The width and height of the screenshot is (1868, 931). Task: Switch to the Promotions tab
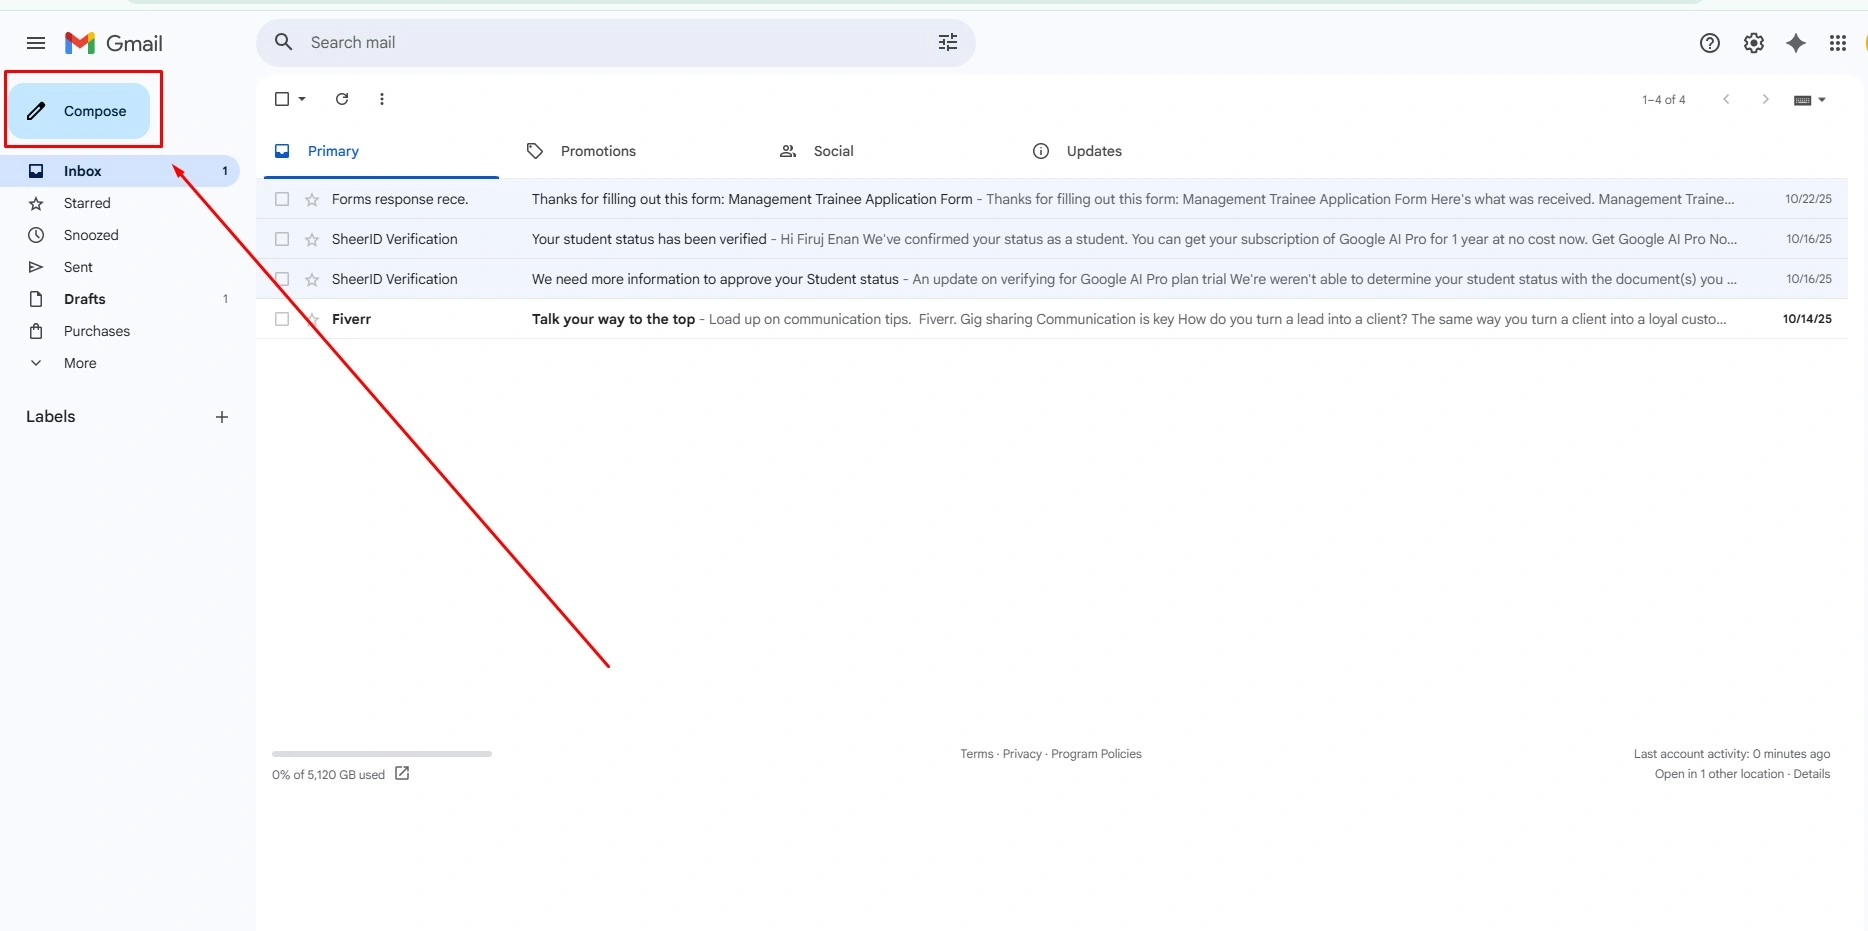click(598, 151)
